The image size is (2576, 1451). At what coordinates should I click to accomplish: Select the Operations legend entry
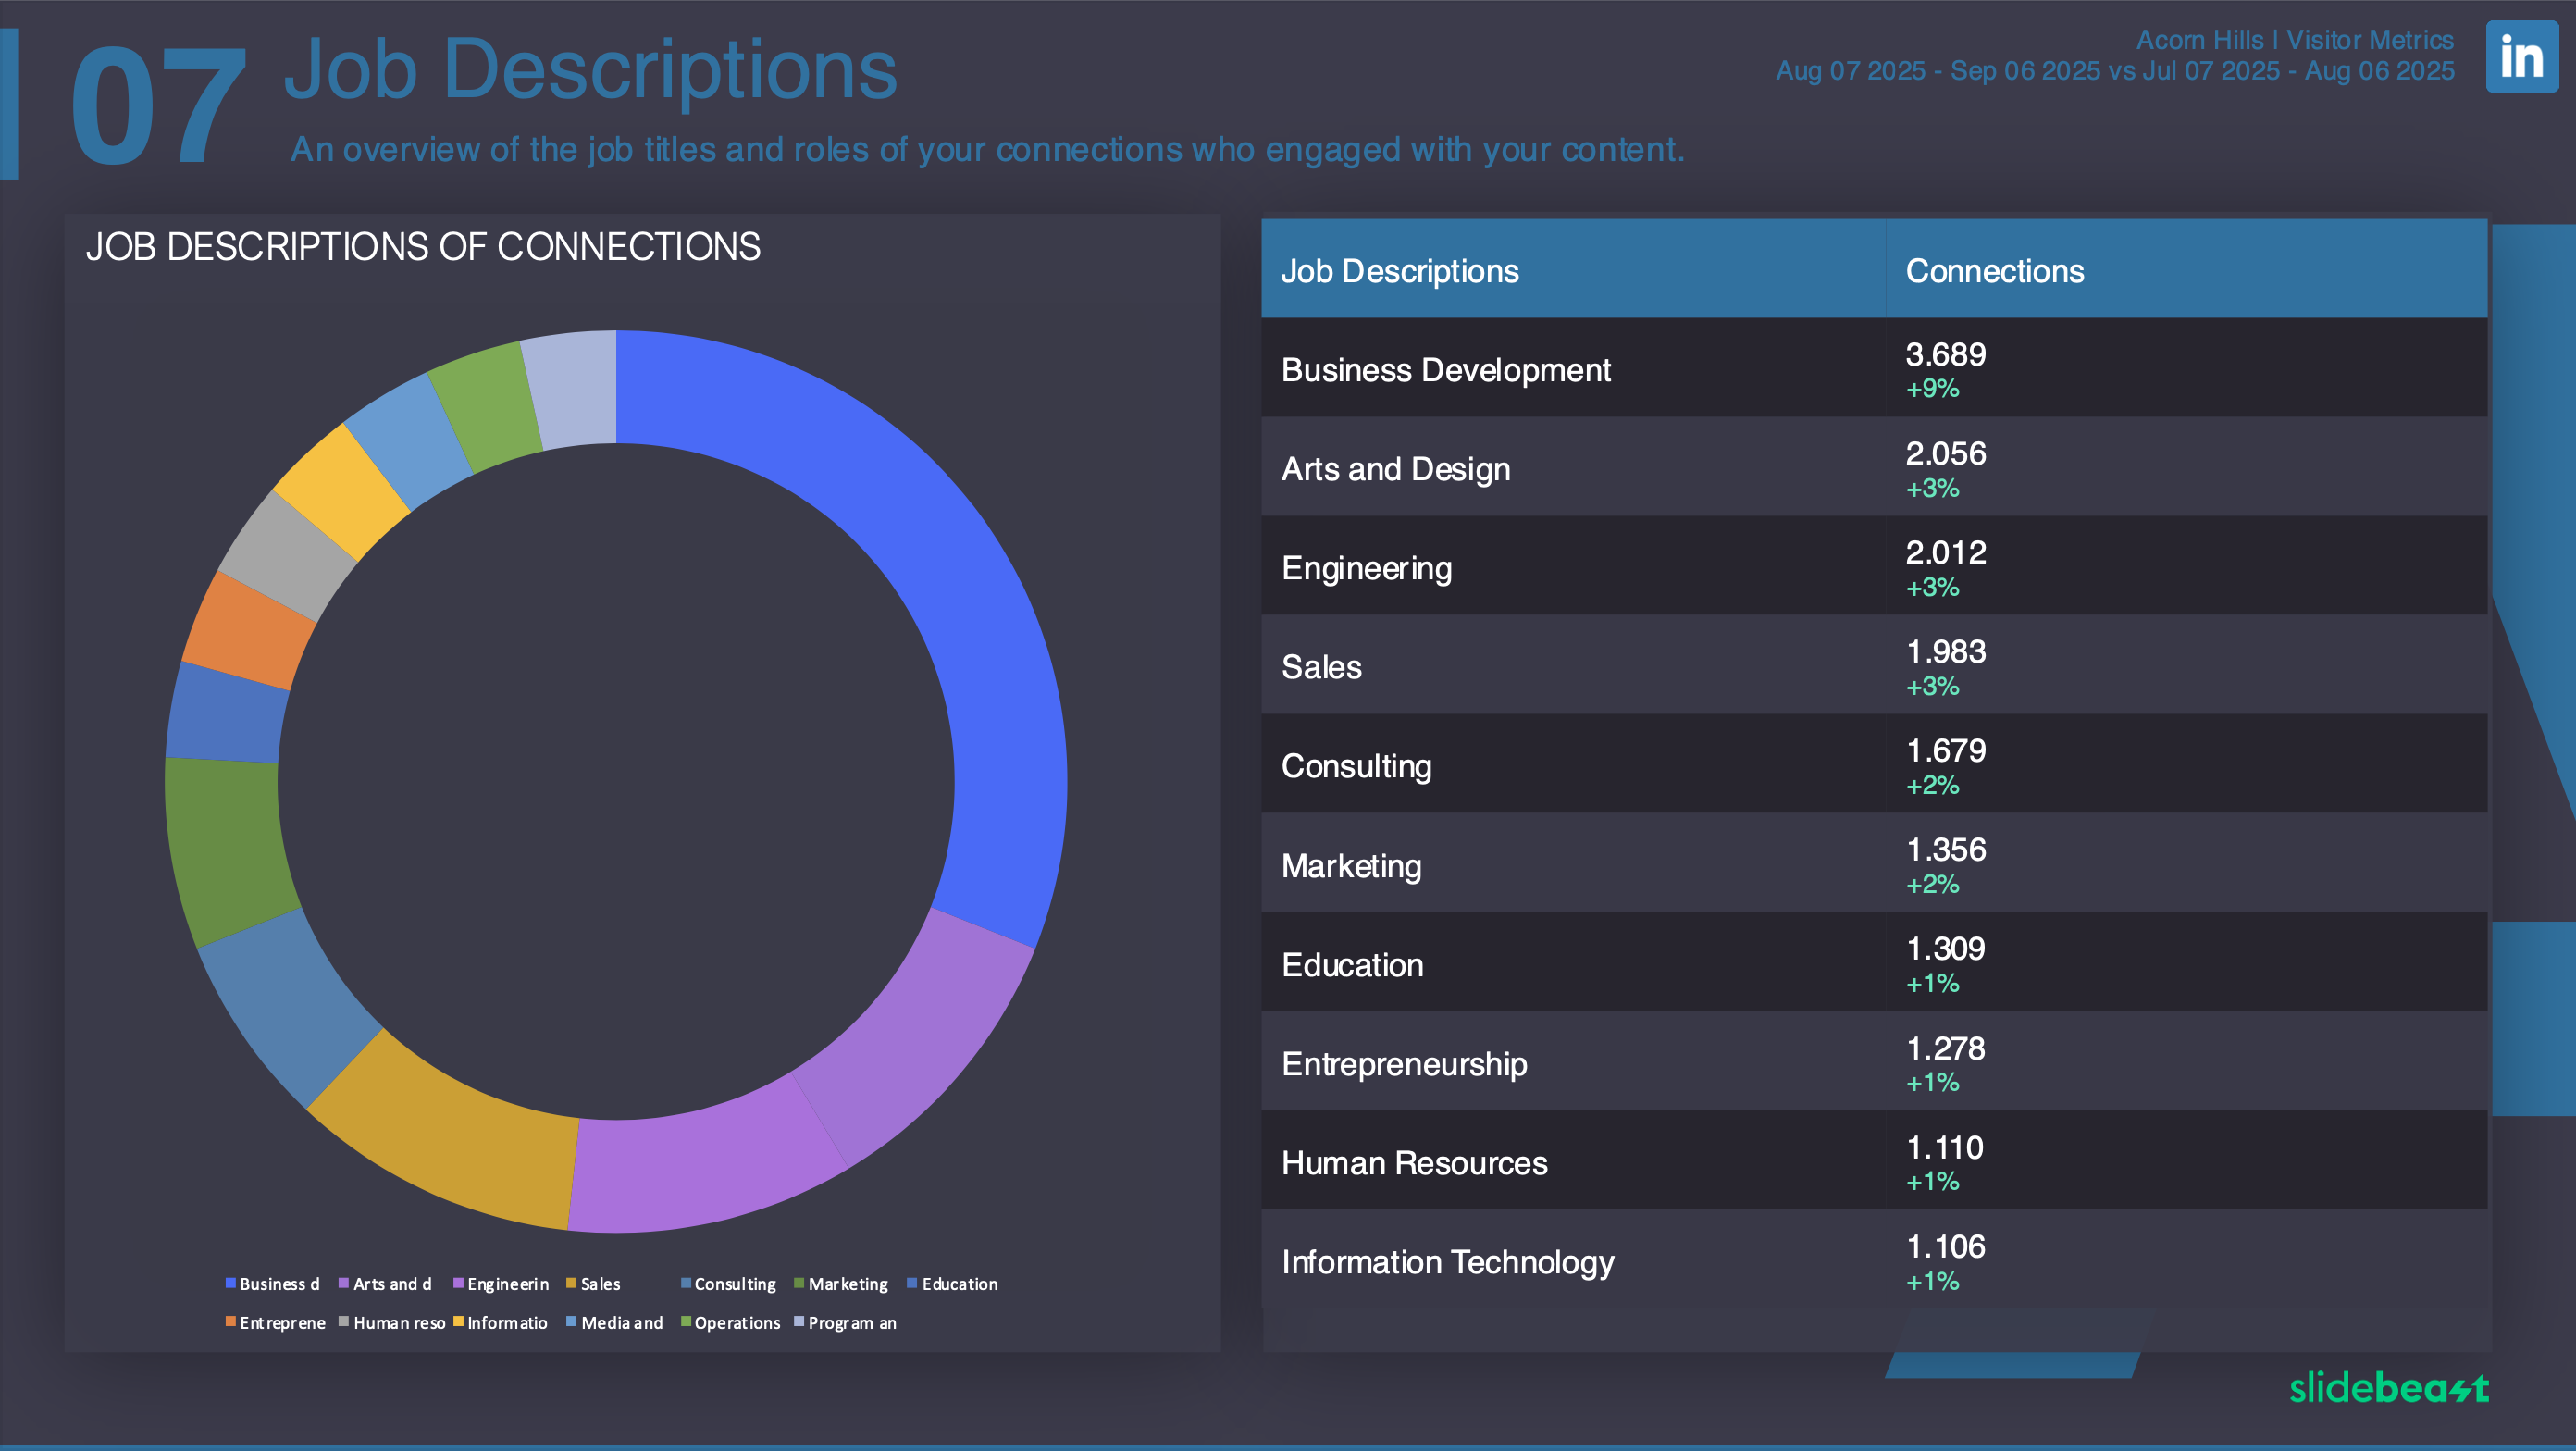click(730, 1323)
